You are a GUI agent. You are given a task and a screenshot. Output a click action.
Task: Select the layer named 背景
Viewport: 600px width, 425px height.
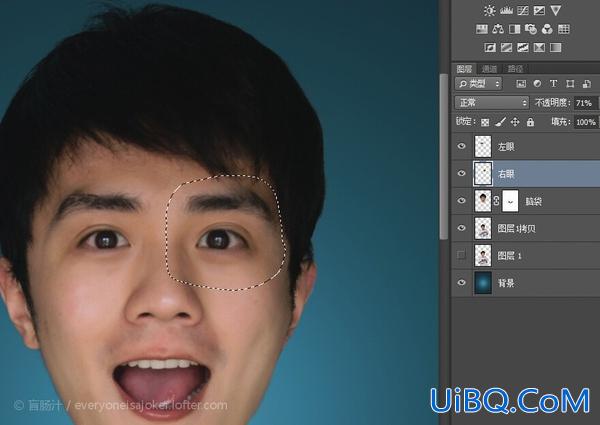506,283
